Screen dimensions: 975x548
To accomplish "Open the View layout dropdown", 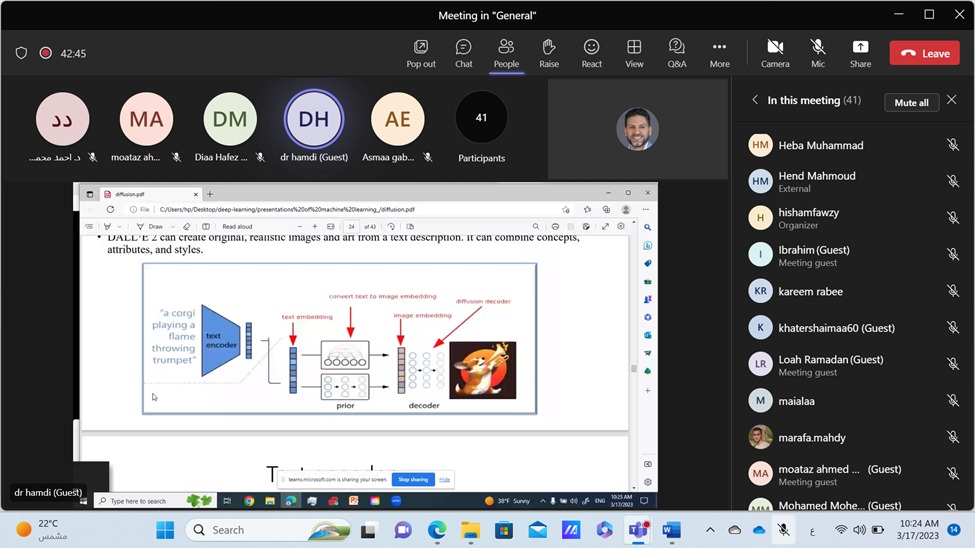I will point(634,53).
